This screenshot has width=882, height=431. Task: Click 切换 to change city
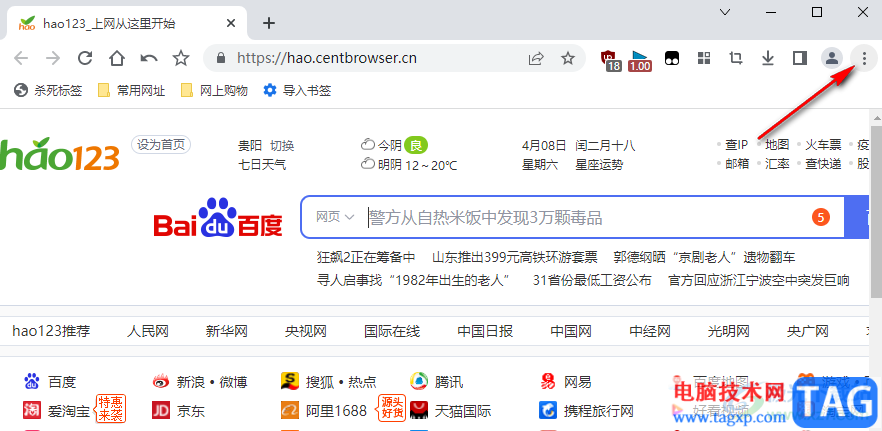click(282, 146)
